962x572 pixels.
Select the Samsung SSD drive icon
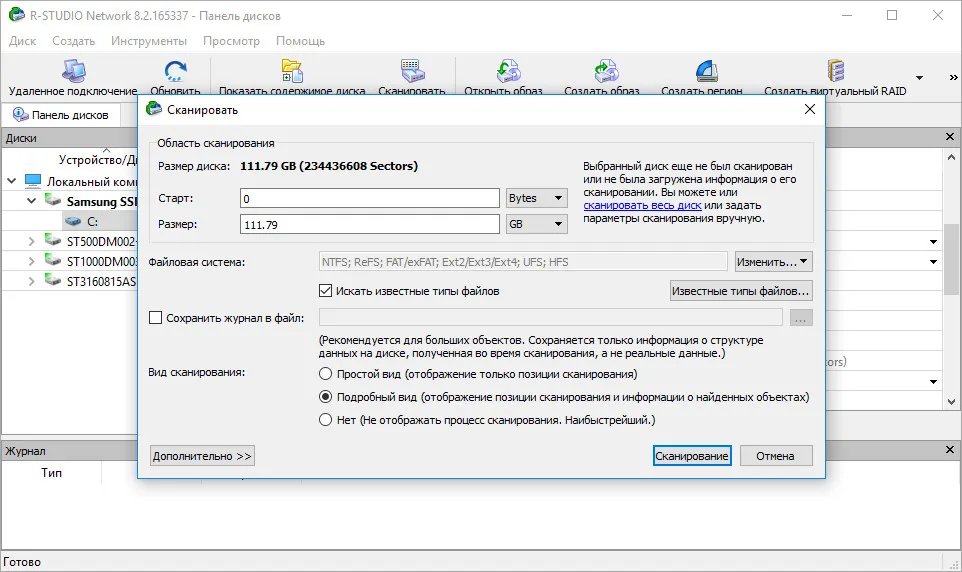click(x=53, y=201)
